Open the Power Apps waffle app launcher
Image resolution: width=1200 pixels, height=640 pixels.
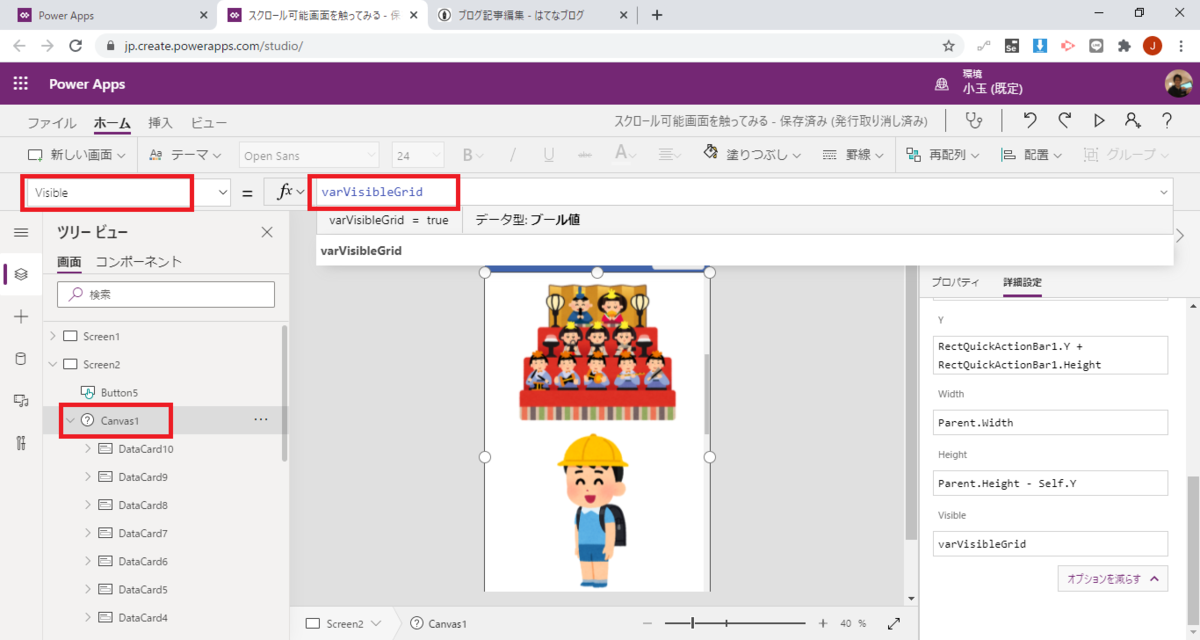(x=21, y=84)
